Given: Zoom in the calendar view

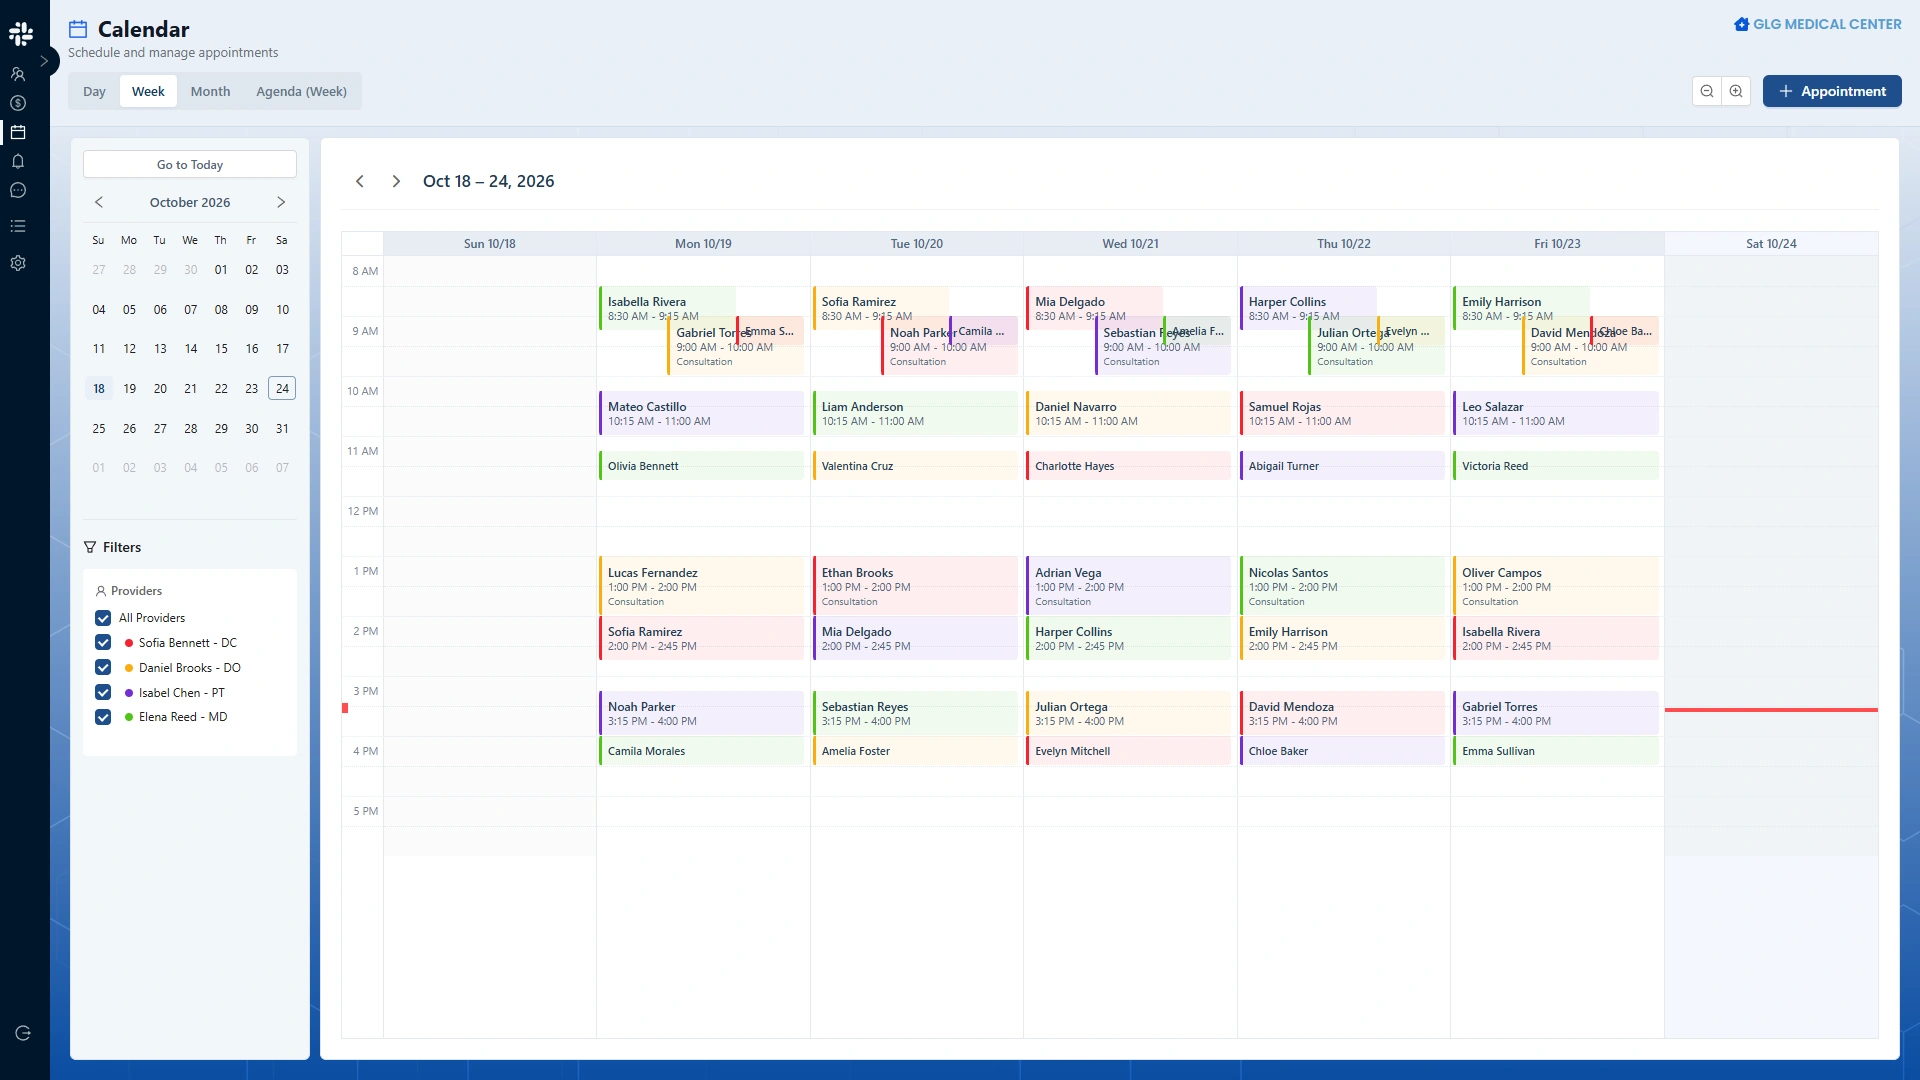Looking at the screenshot, I should (x=1736, y=91).
